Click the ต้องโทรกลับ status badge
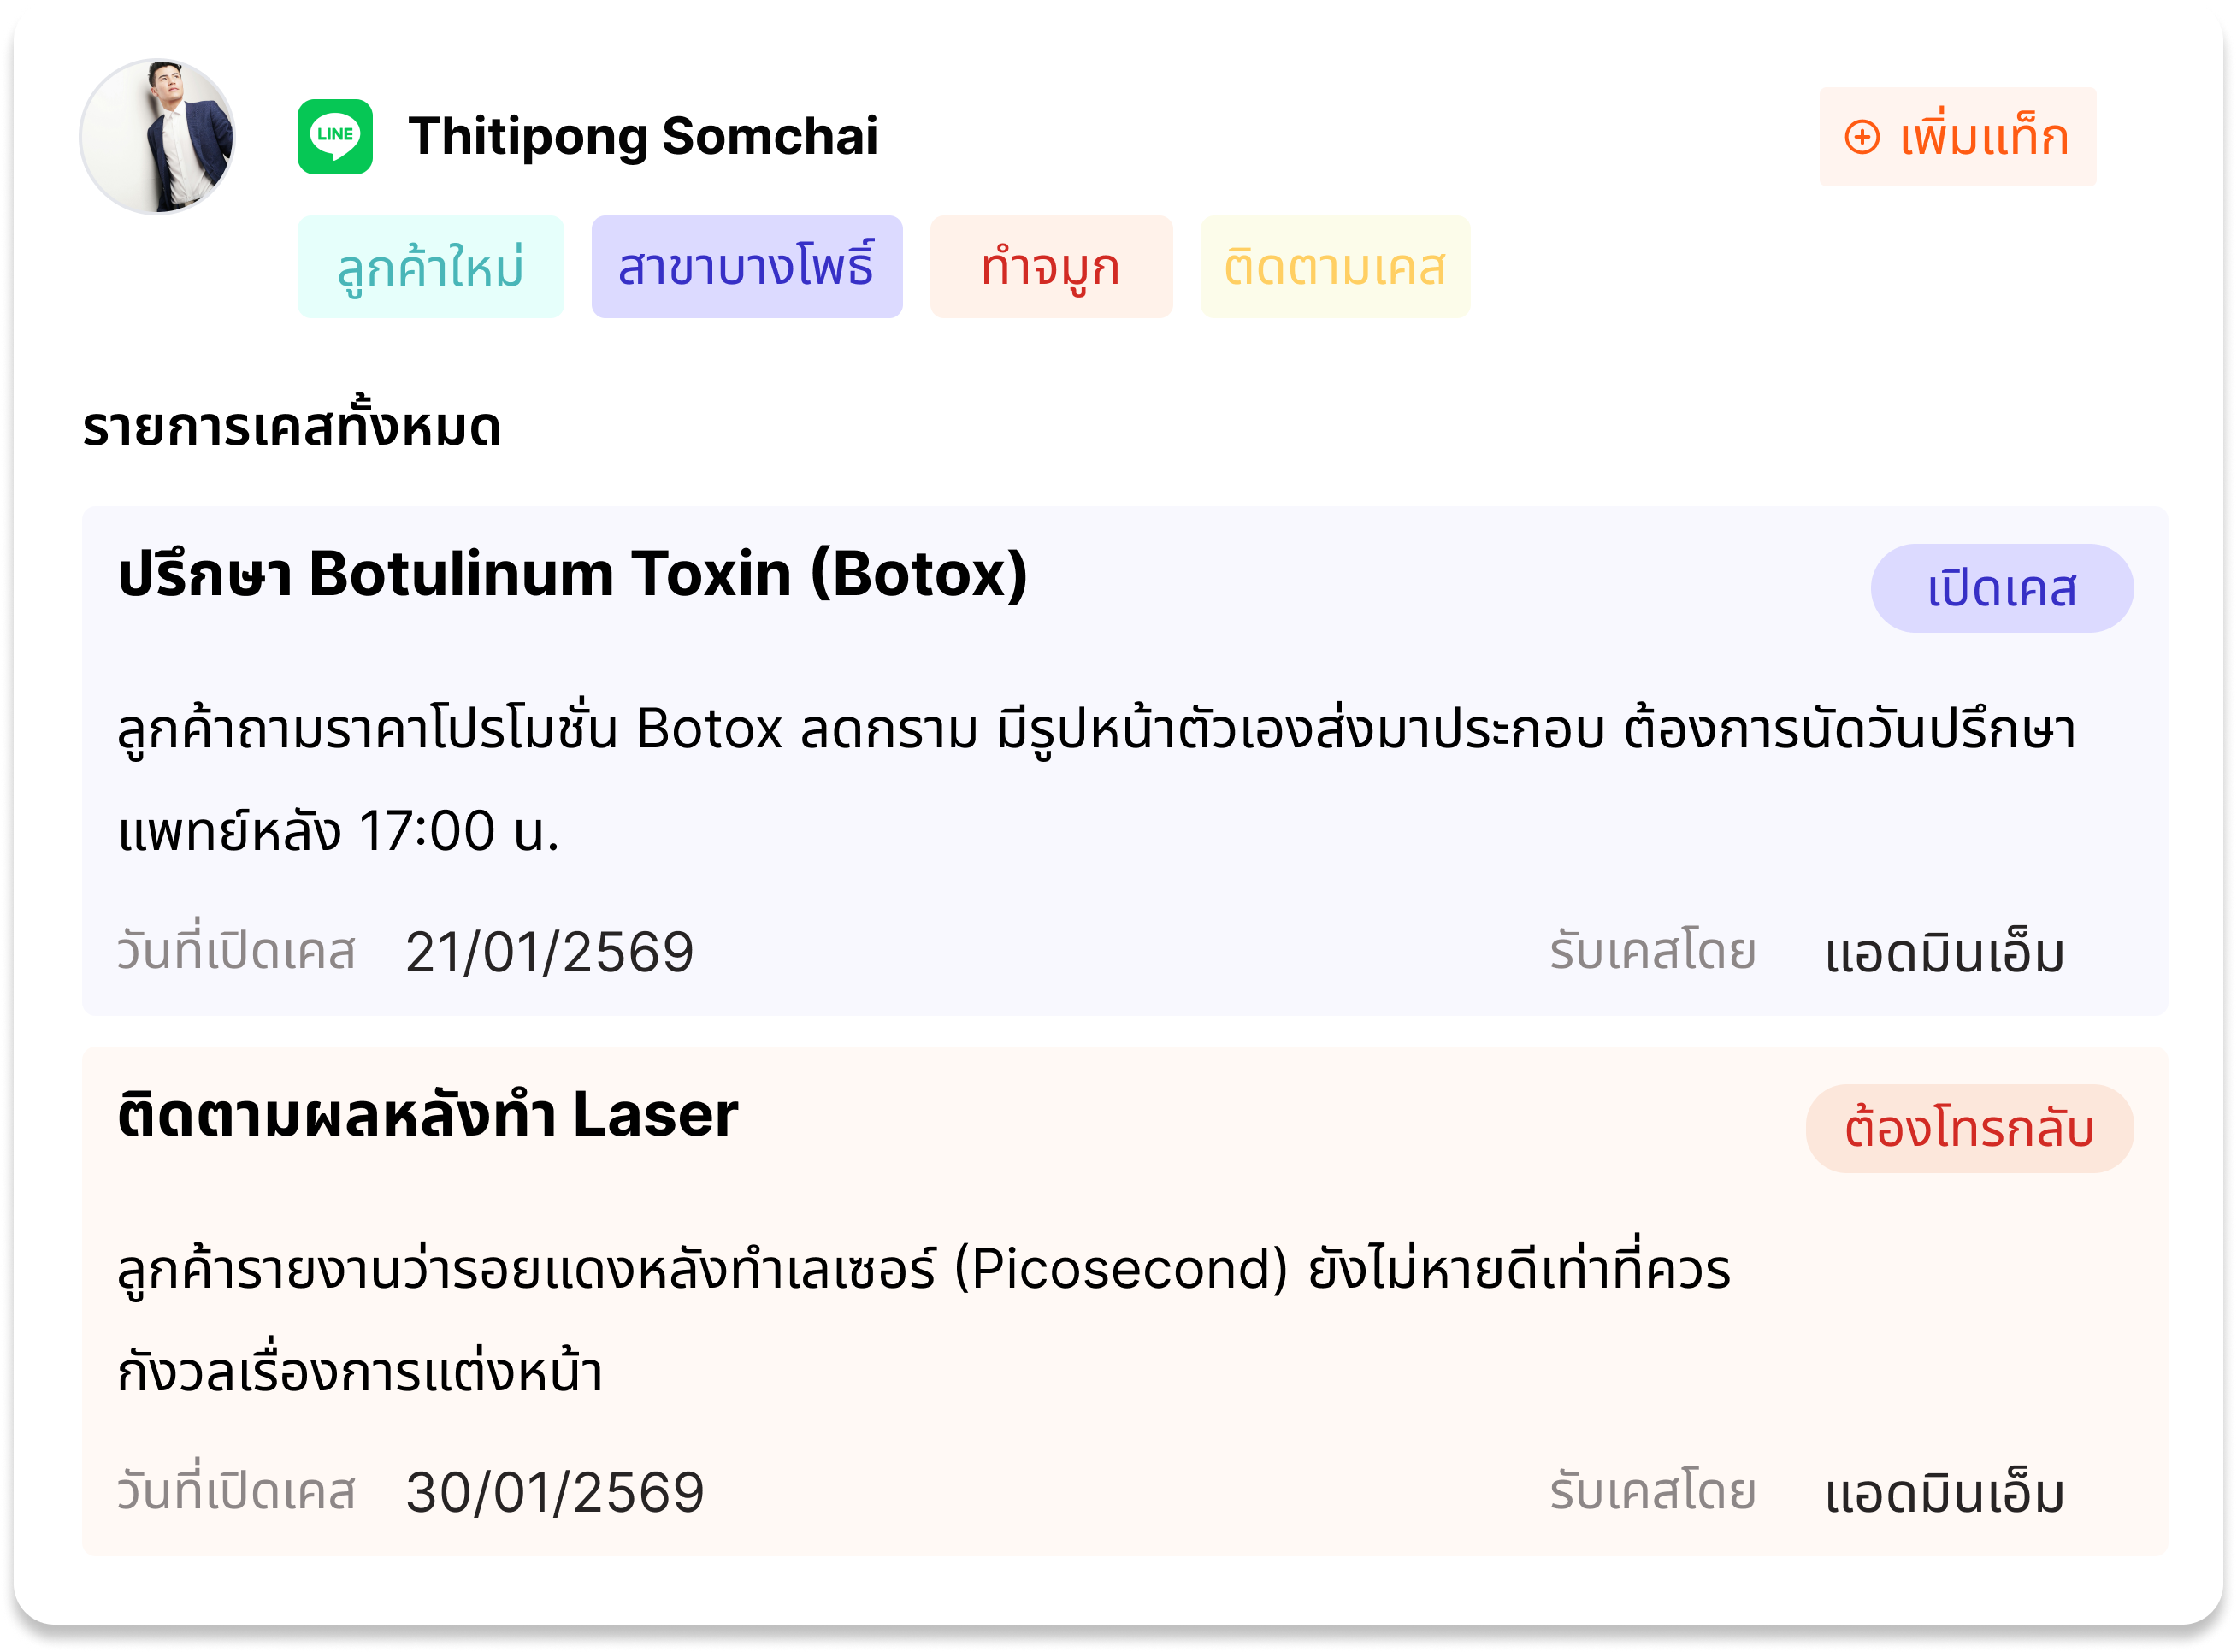2237x1652 pixels. point(1968,1128)
